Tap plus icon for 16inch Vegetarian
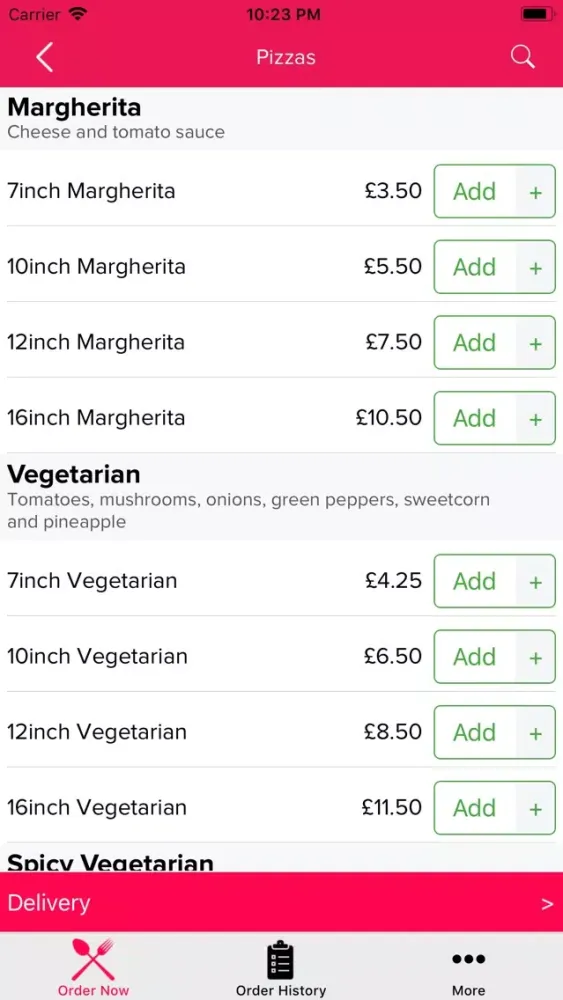The height and width of the screenshot is (1000, 563). (536, 808)
